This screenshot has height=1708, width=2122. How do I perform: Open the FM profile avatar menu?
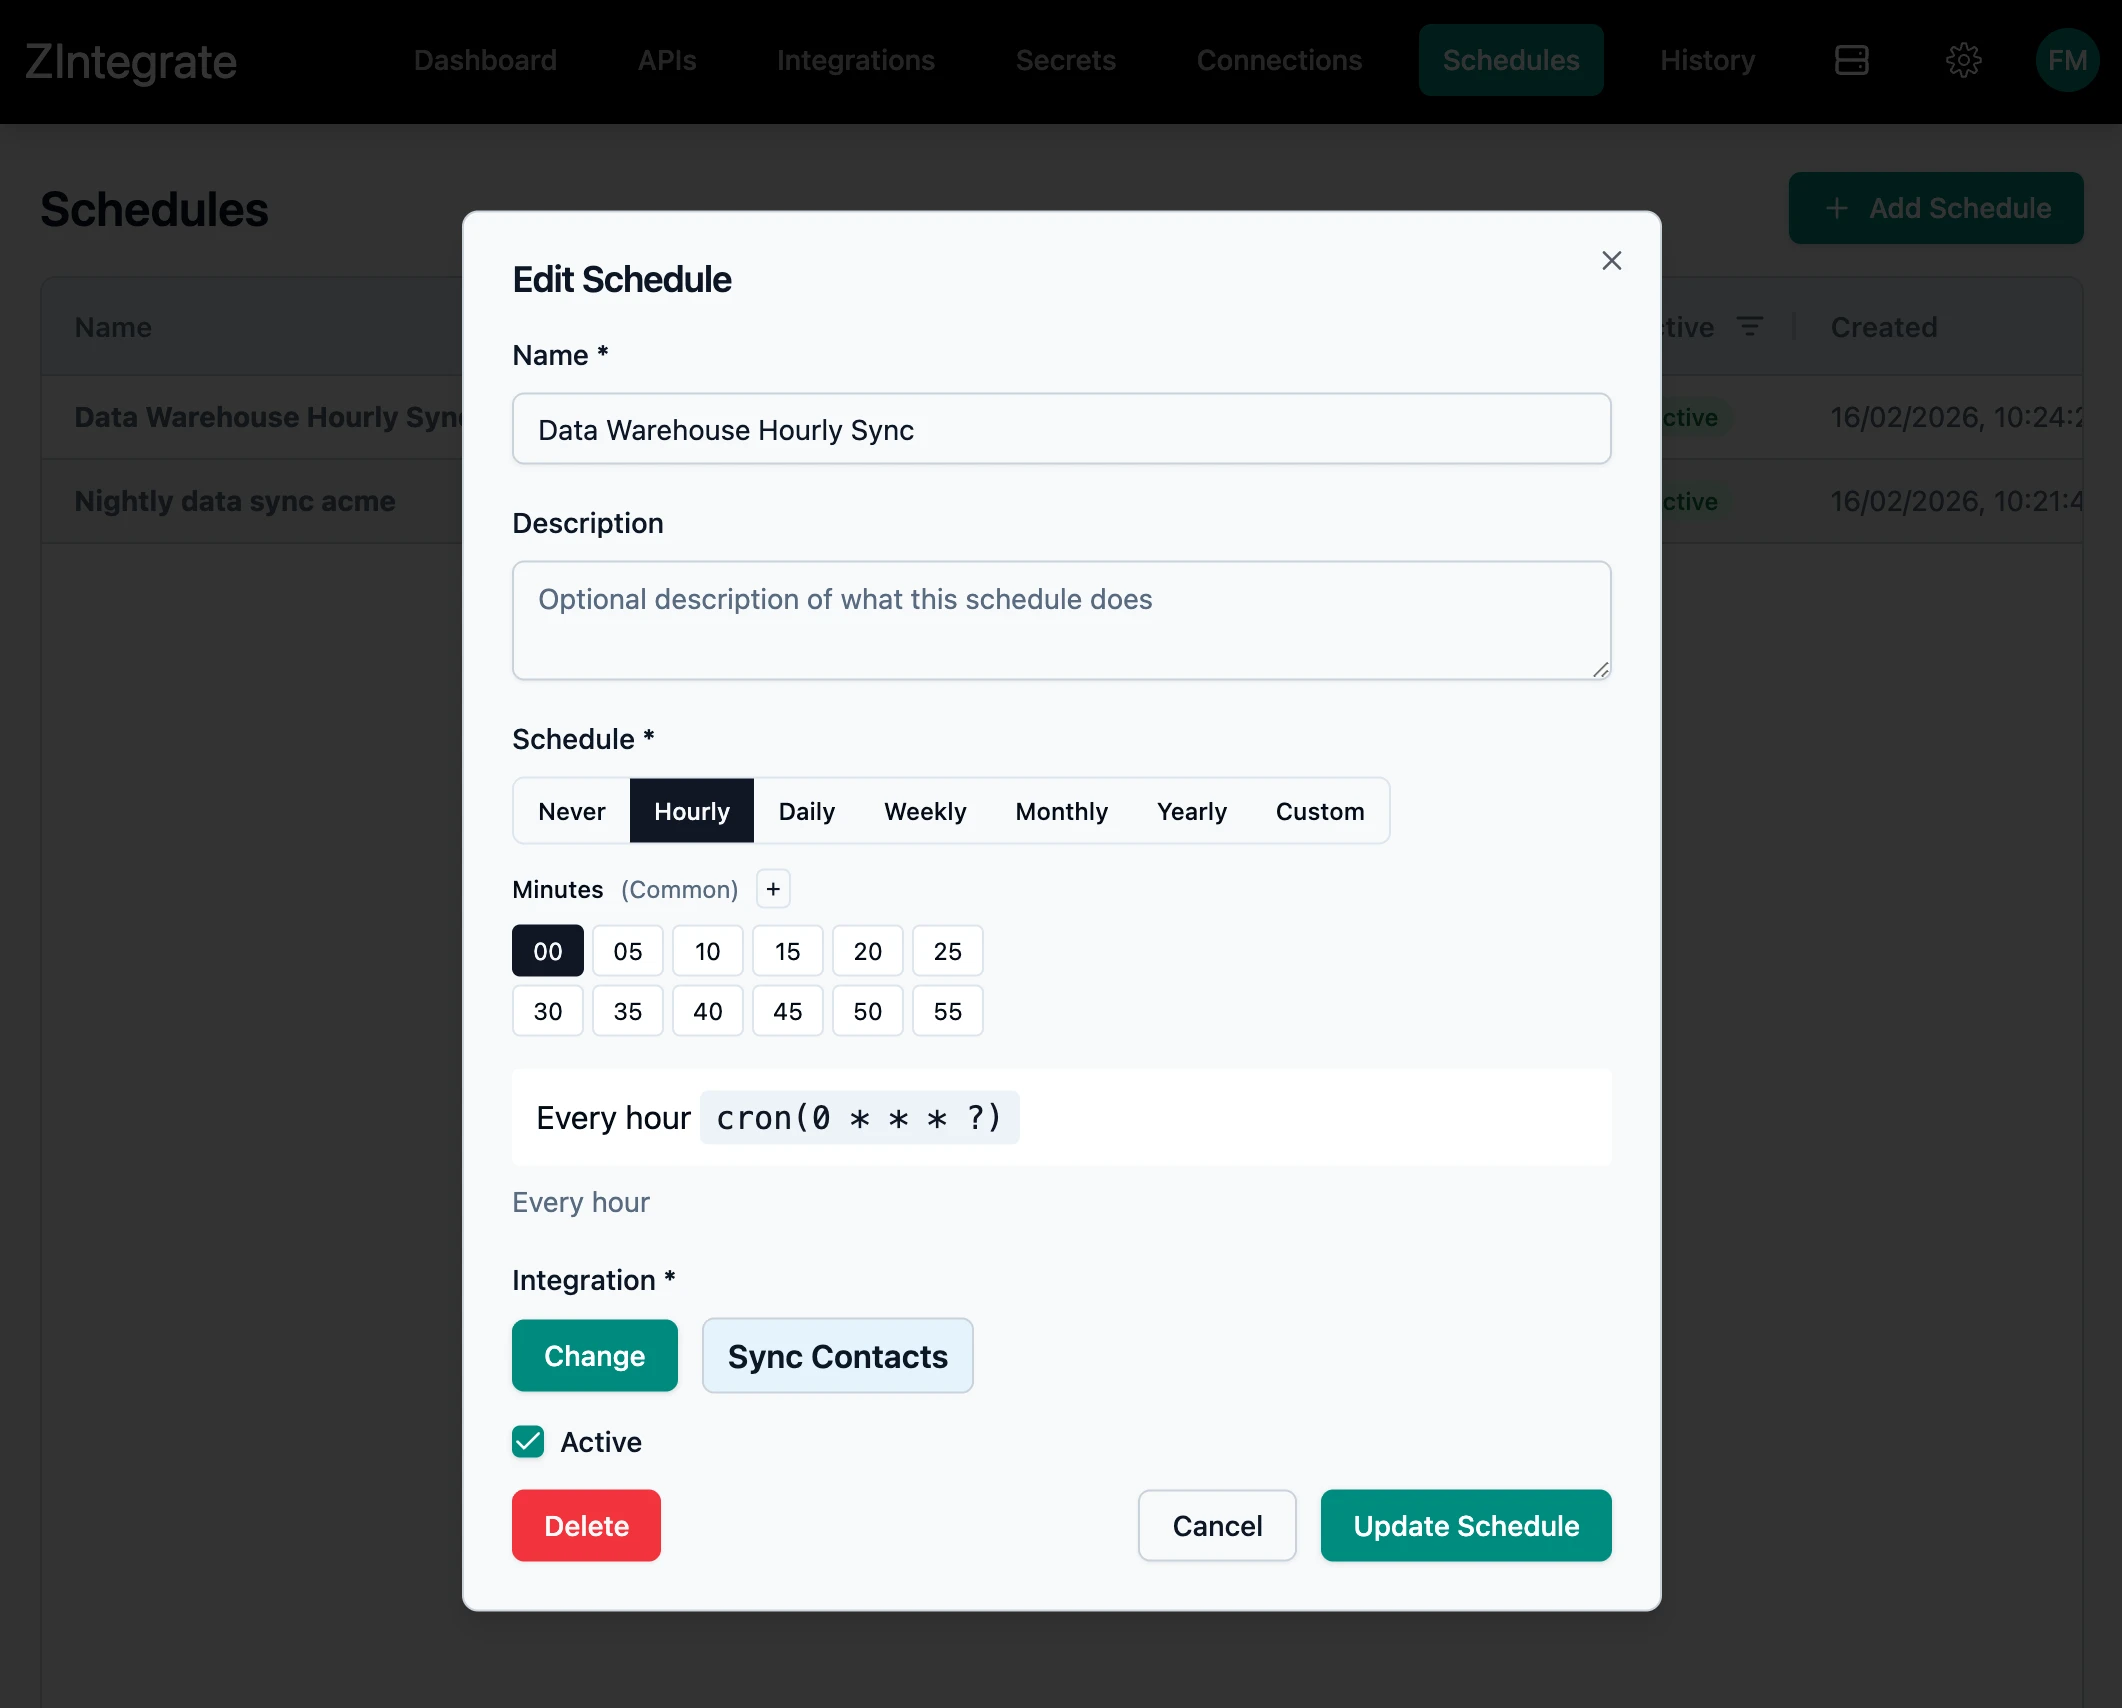2066,60
